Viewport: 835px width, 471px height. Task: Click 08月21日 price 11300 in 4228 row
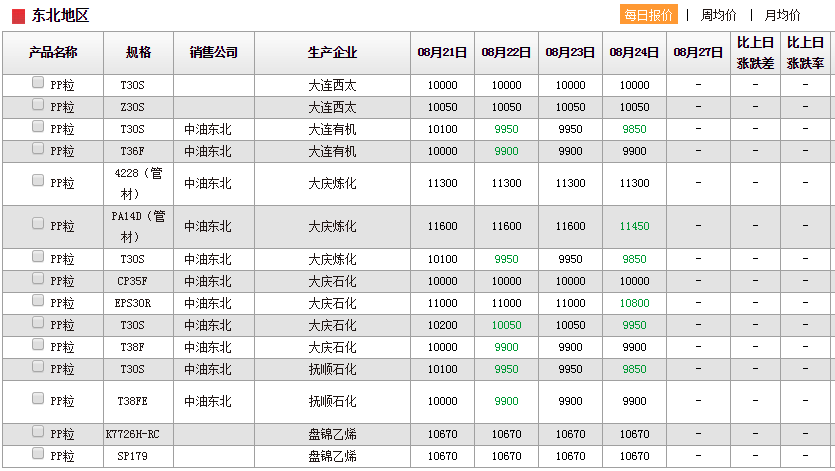pyautogui.click(x=443, y=183)
